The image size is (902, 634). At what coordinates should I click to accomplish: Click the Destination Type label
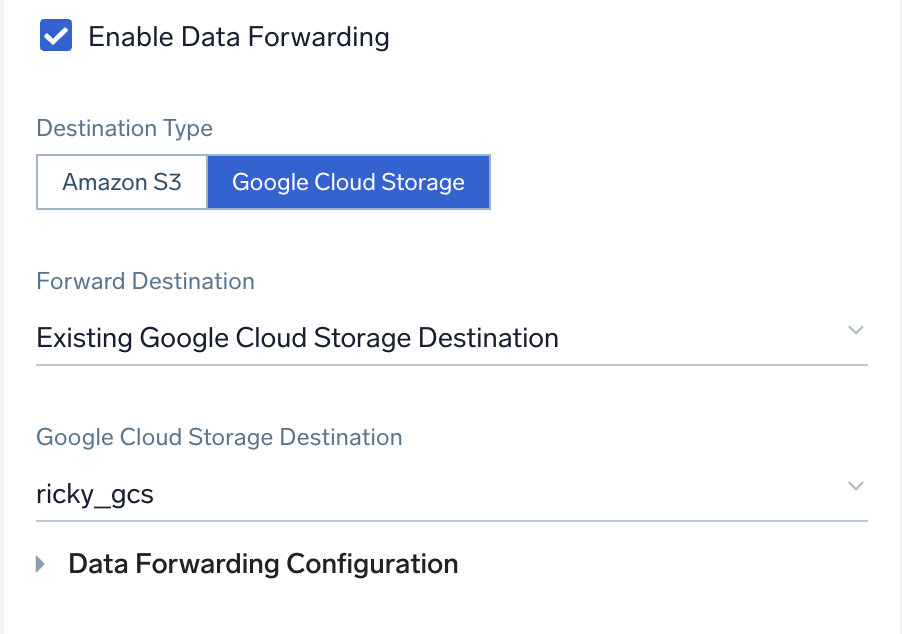(x=123, y=128)
